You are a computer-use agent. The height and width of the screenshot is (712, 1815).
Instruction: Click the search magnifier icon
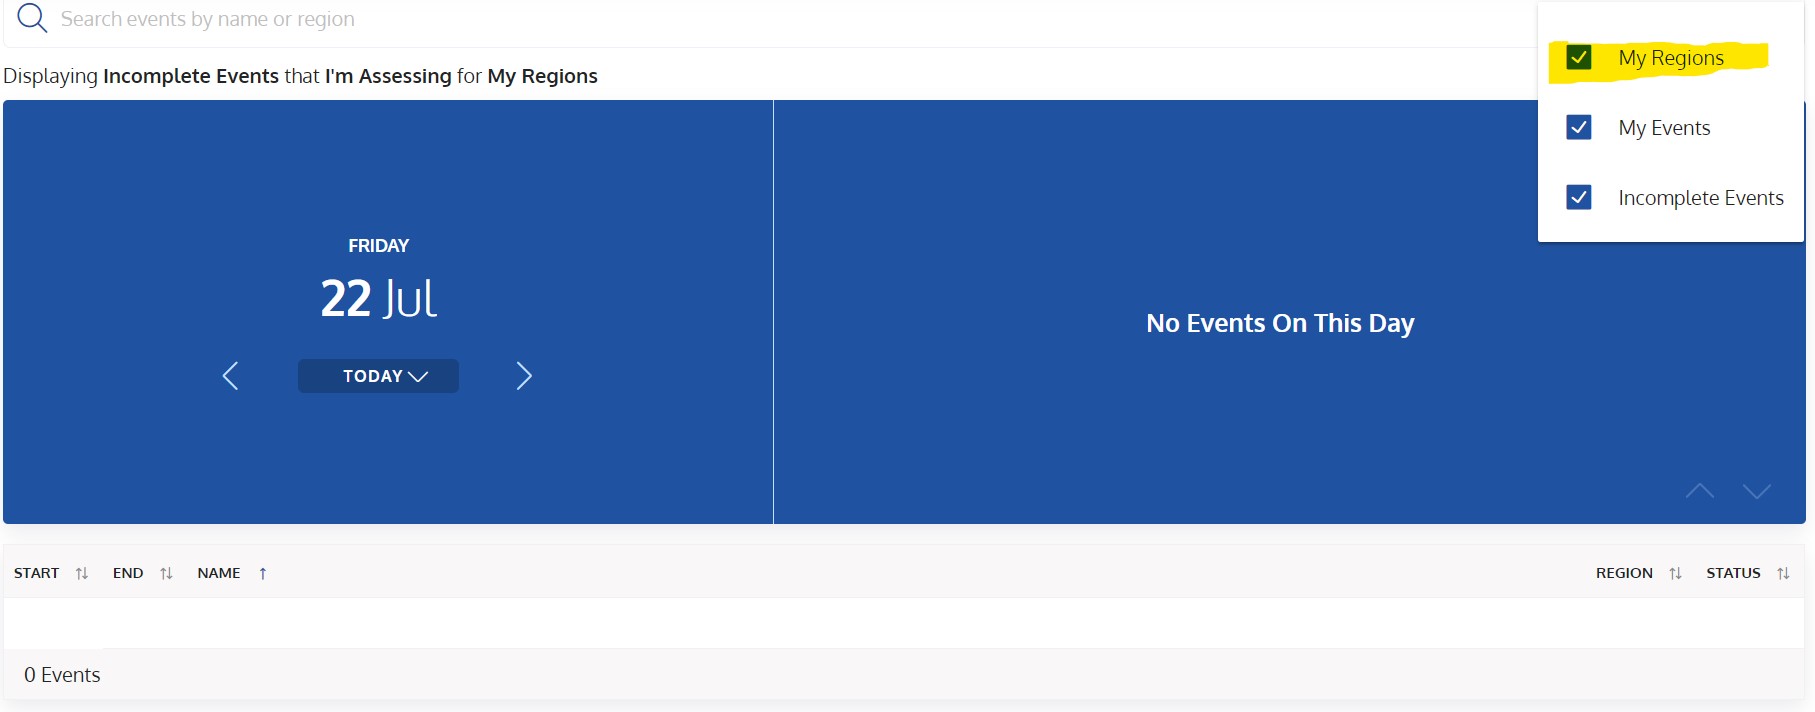(32, 18)
